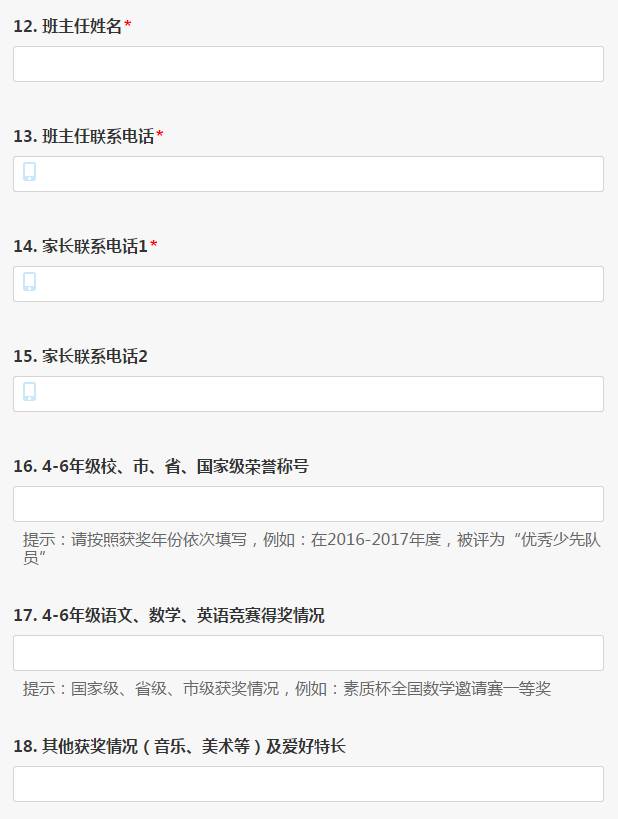Click phone icon in 家长联系电话1 field
Screen dimensions: 618x819
click(x=30, y=282)
